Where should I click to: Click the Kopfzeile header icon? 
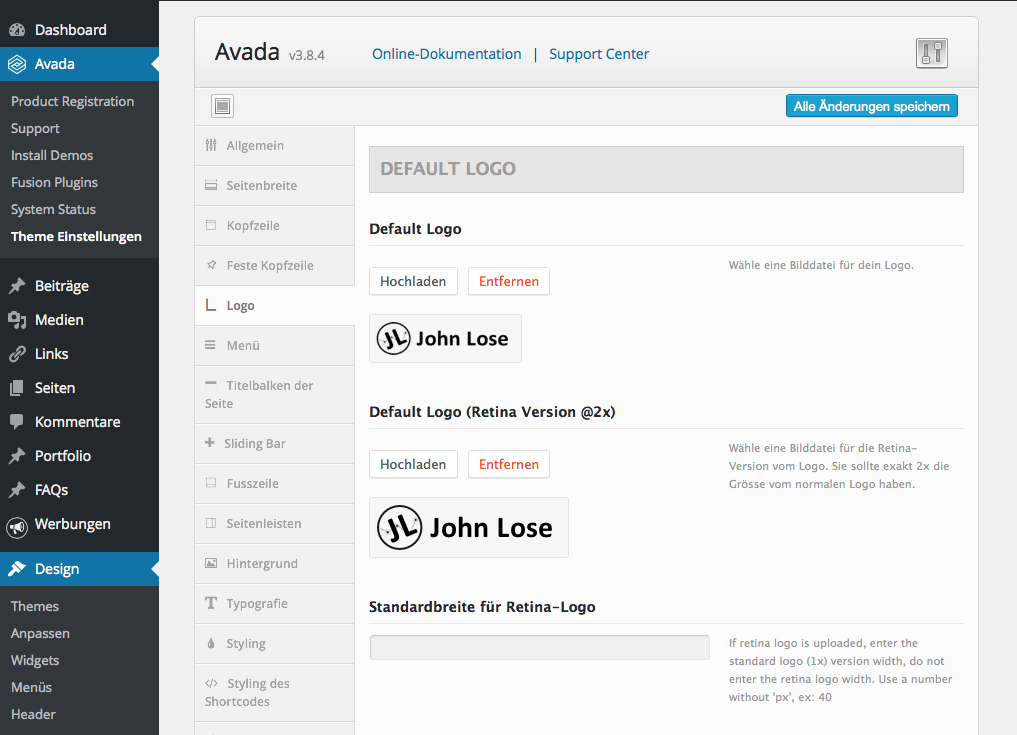(x=211, y=225)
